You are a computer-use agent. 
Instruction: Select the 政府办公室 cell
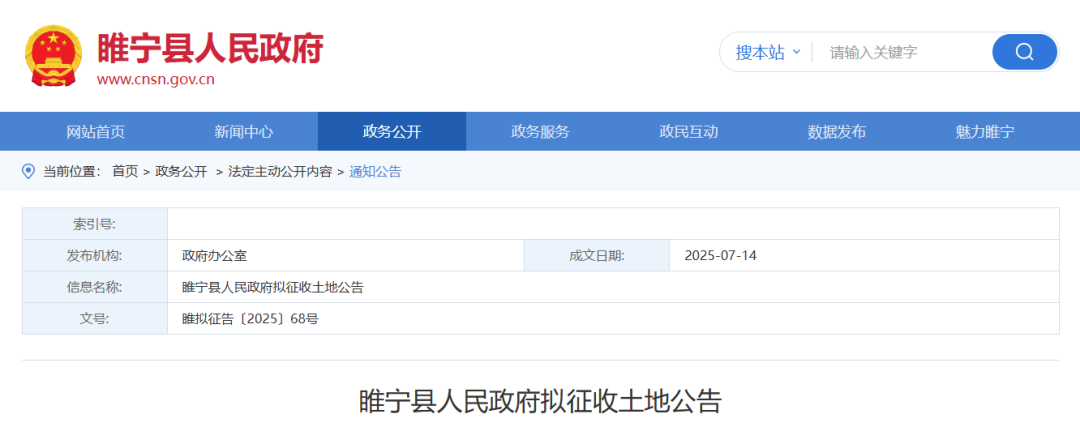(346, 256)
